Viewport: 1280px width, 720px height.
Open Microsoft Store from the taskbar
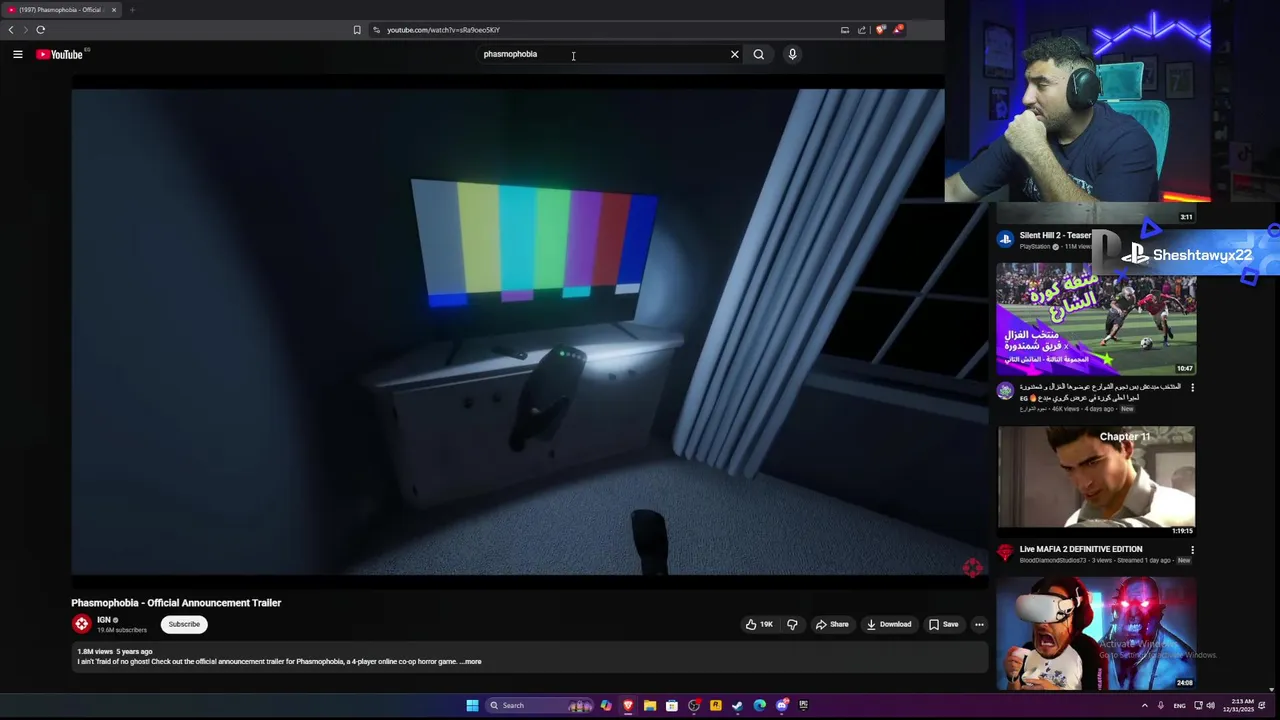coord(672,705)
